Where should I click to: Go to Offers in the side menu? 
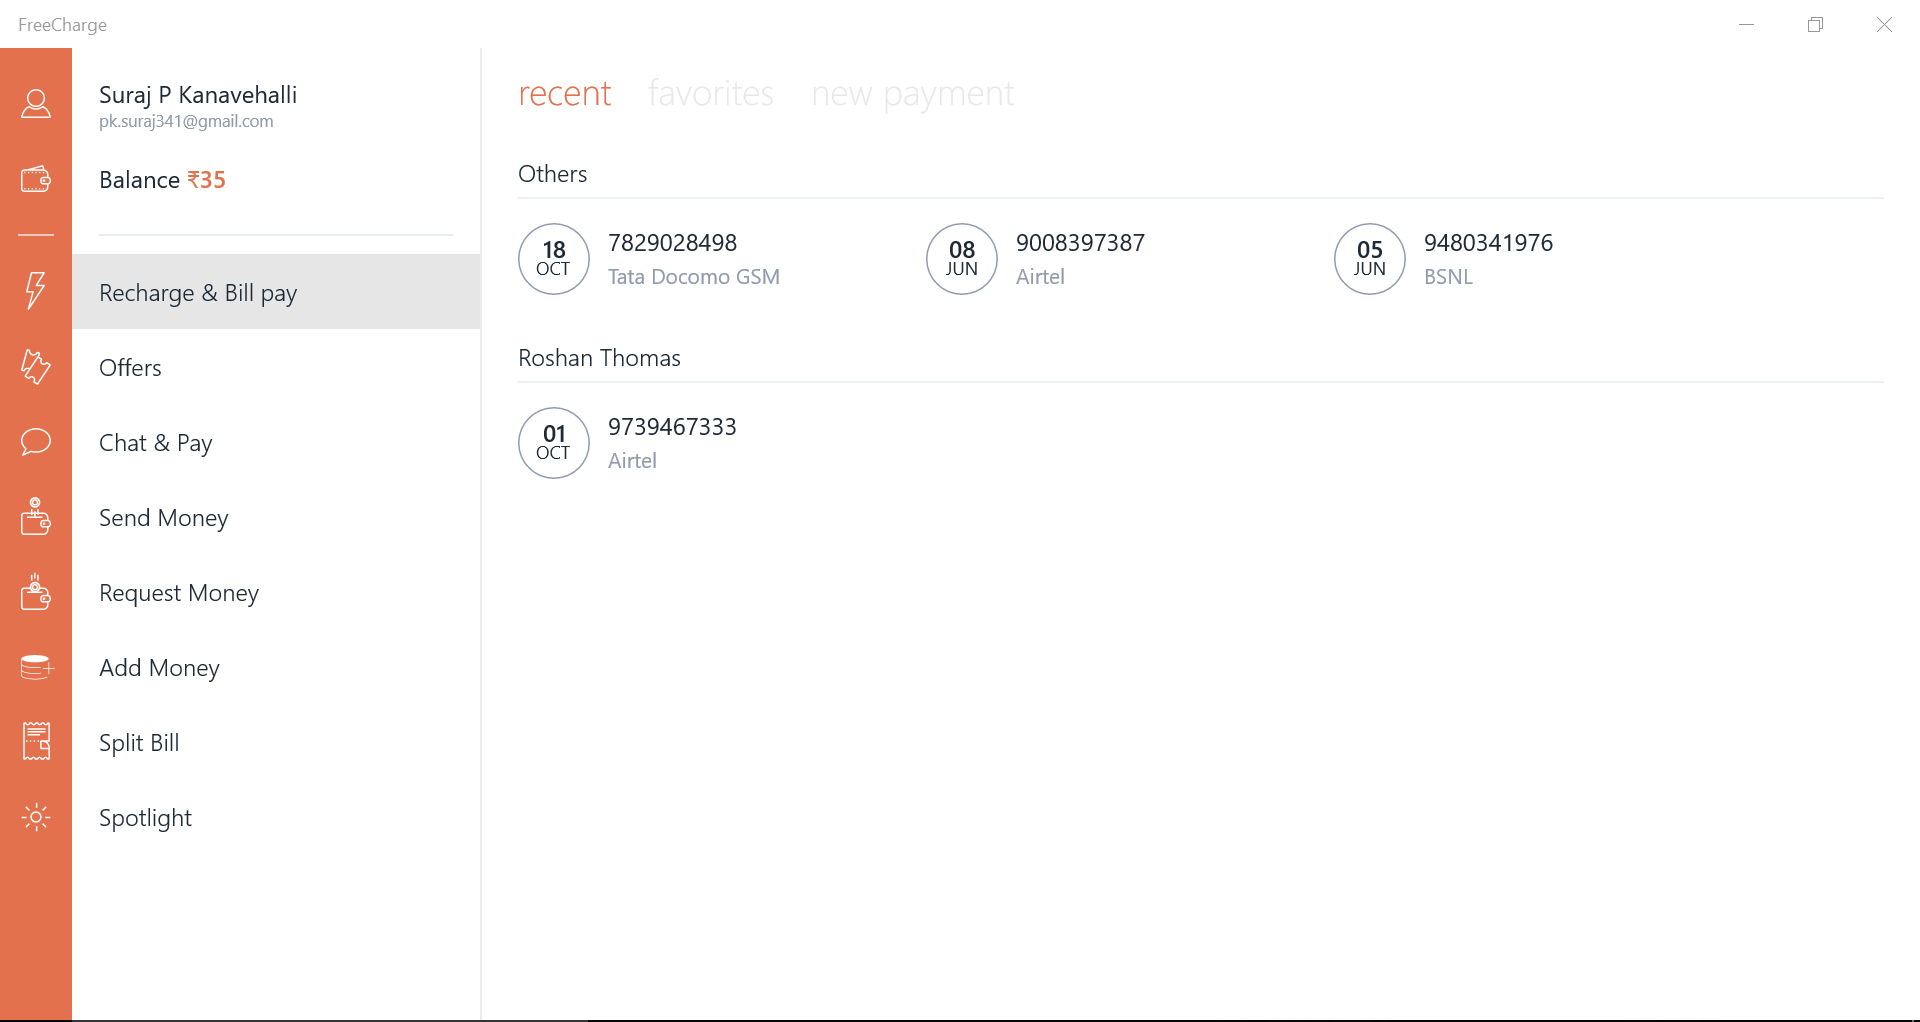[276, 367]
